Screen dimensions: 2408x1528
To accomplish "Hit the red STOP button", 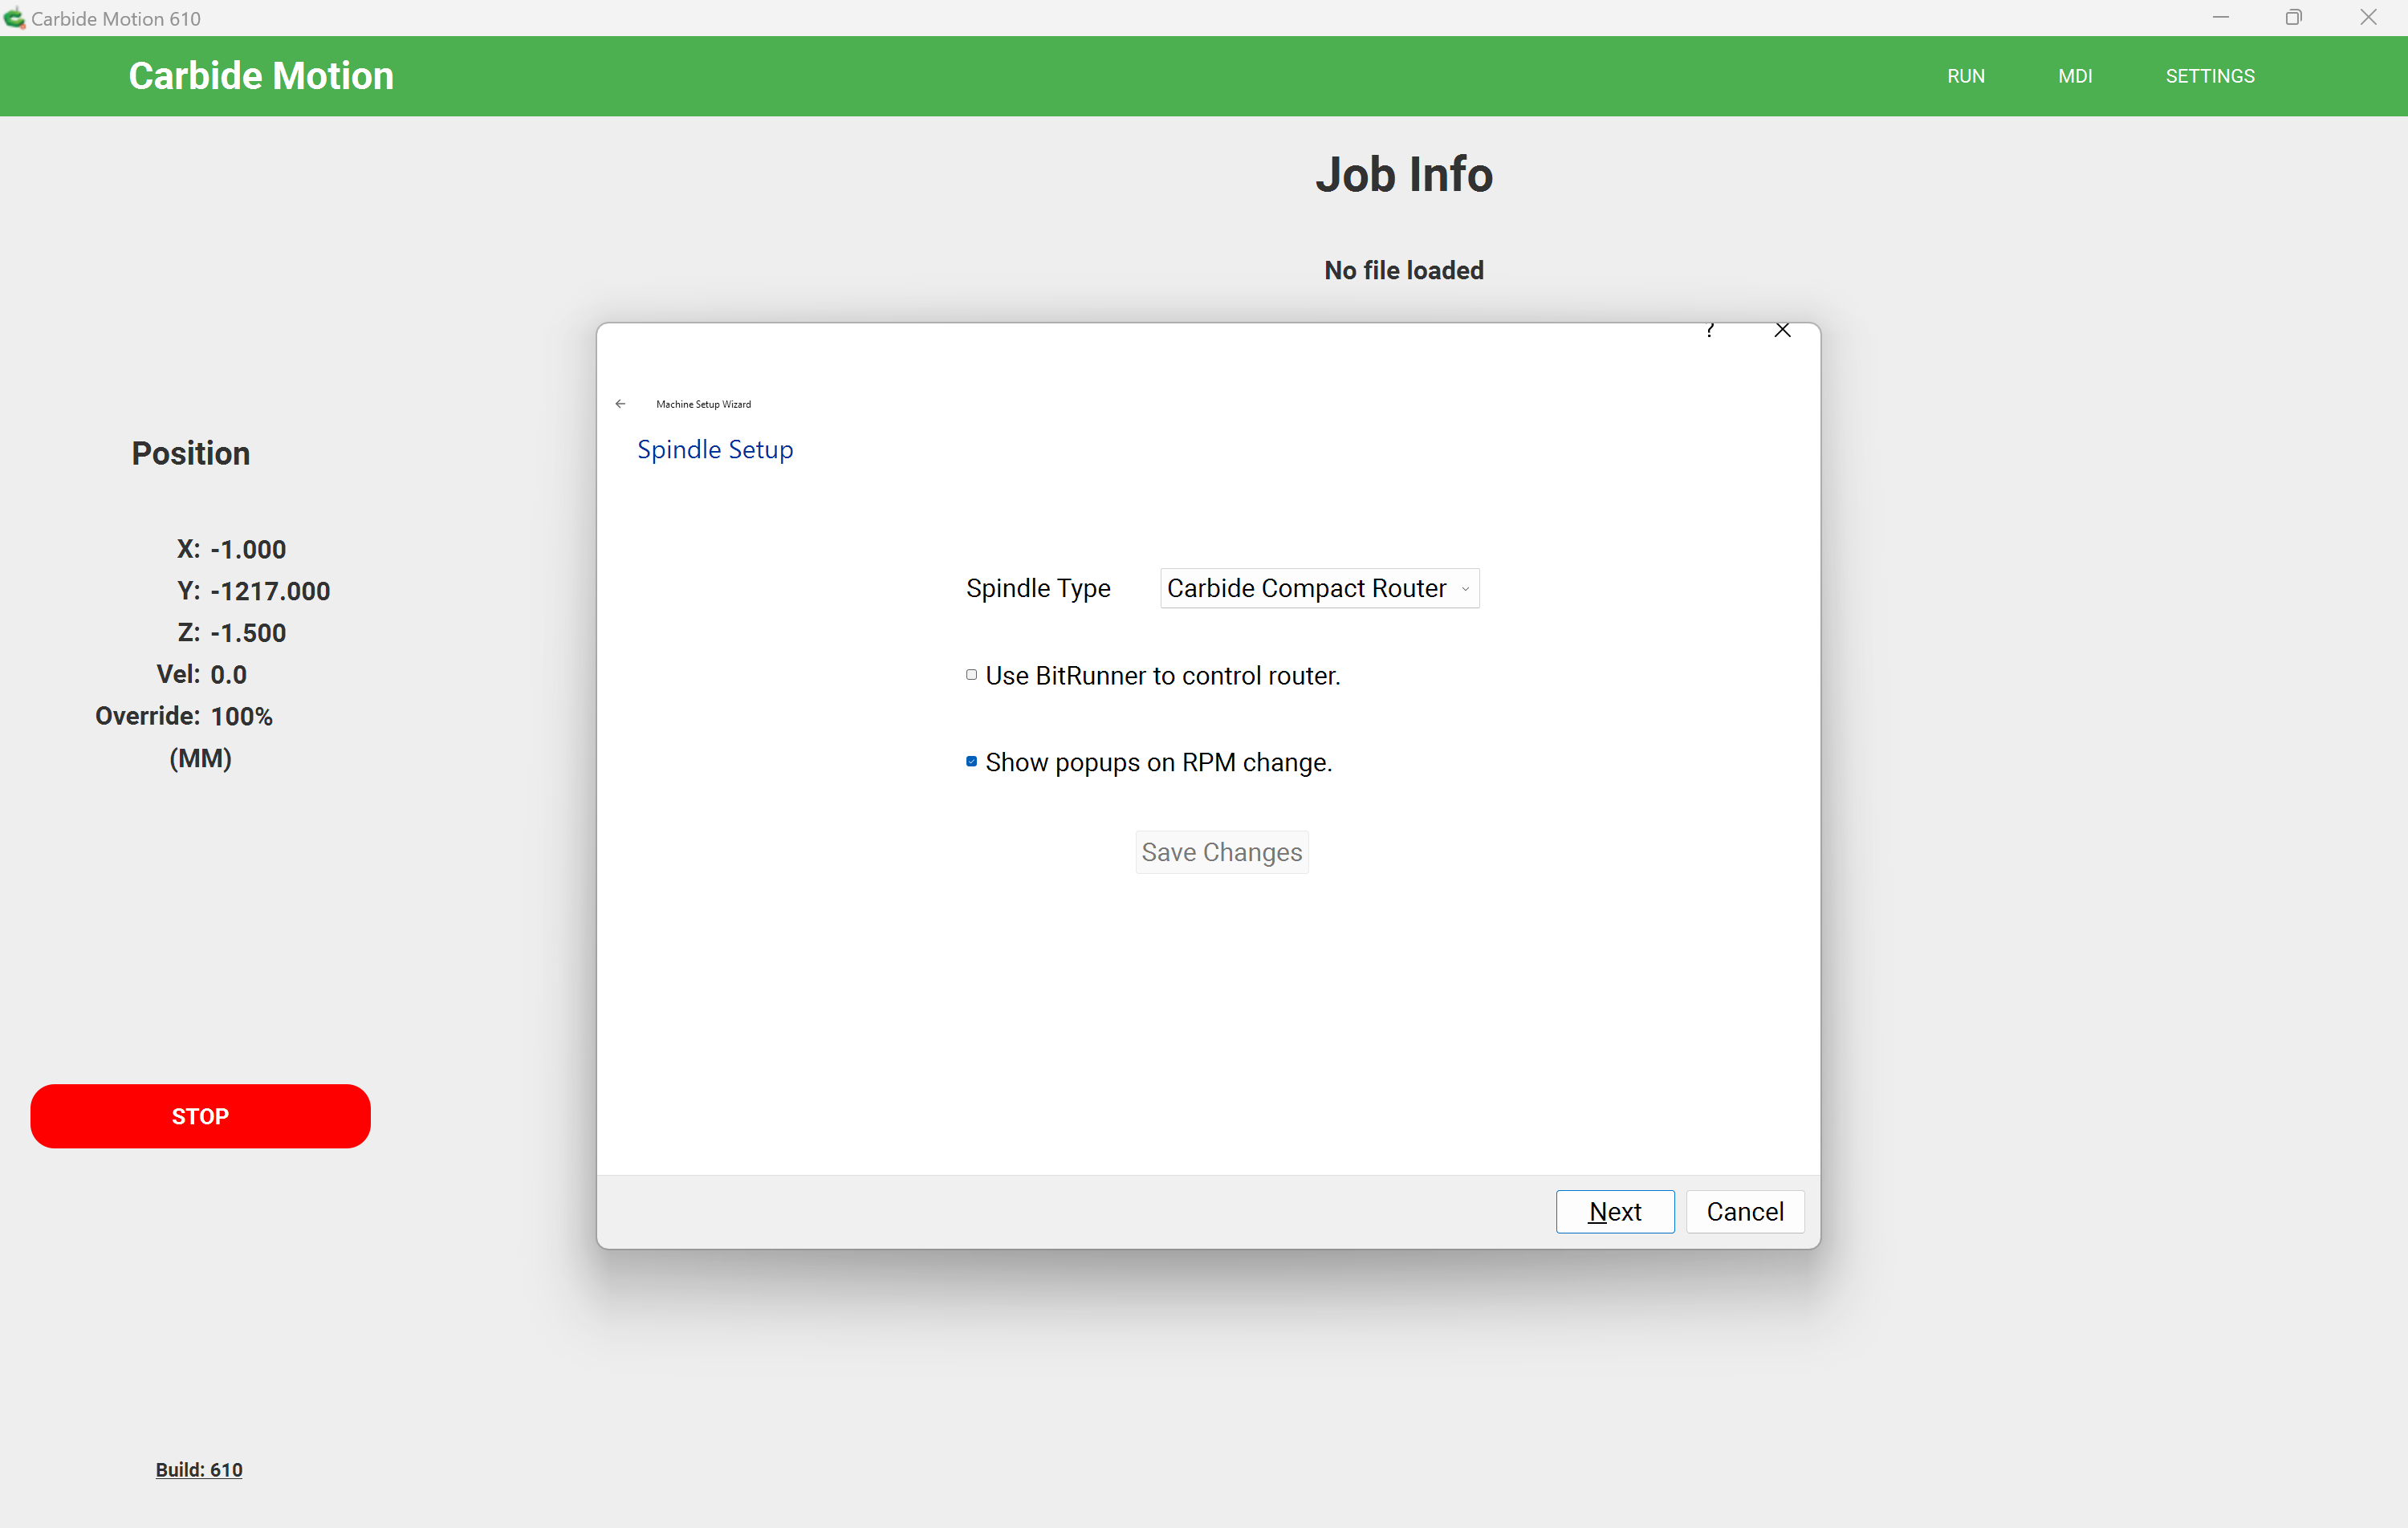I will tap(200, 1116).
